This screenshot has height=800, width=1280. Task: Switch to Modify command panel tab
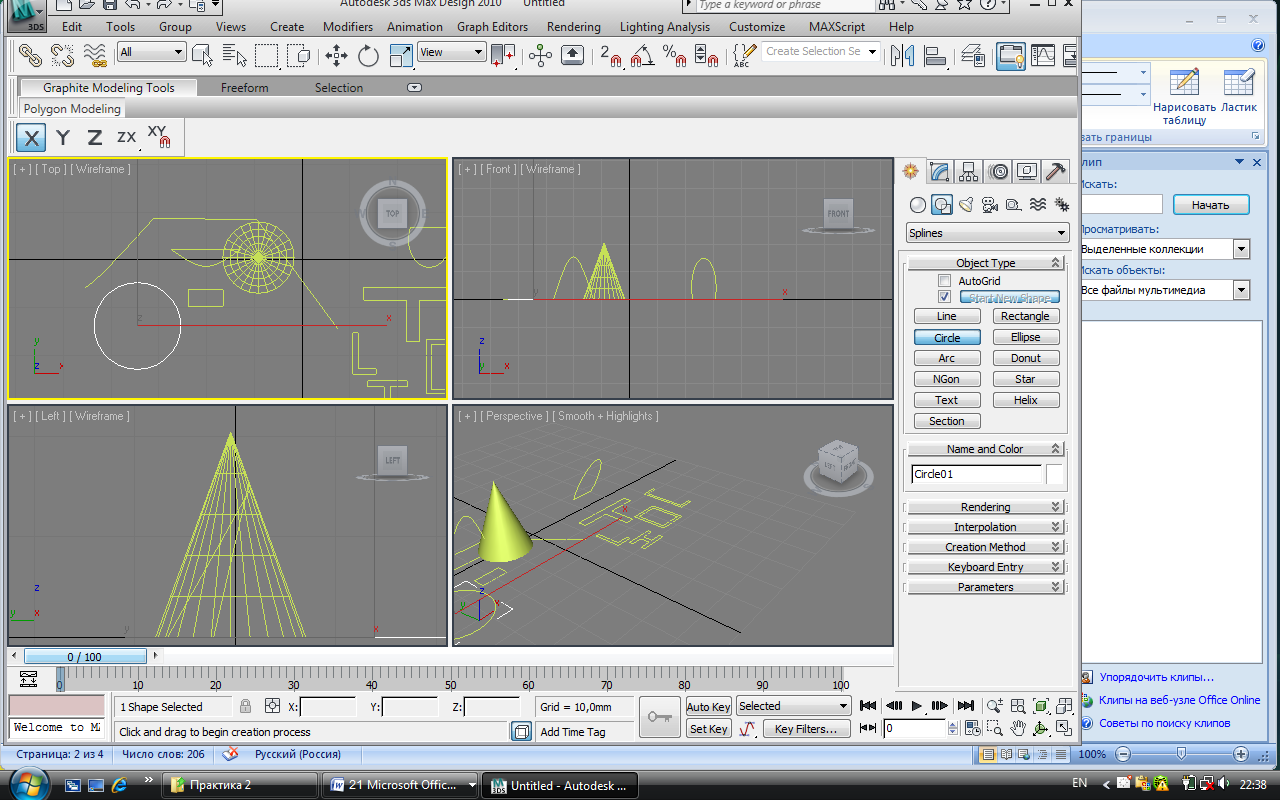[939, 172]
